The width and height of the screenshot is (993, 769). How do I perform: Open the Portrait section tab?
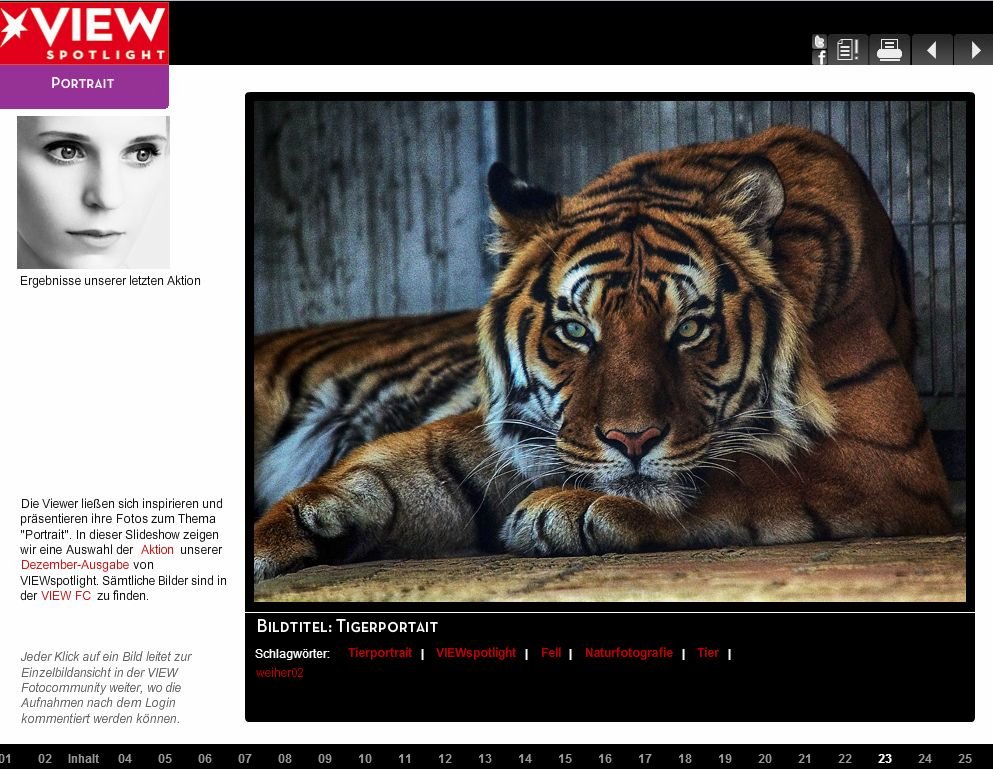click(x=84, y=84)
